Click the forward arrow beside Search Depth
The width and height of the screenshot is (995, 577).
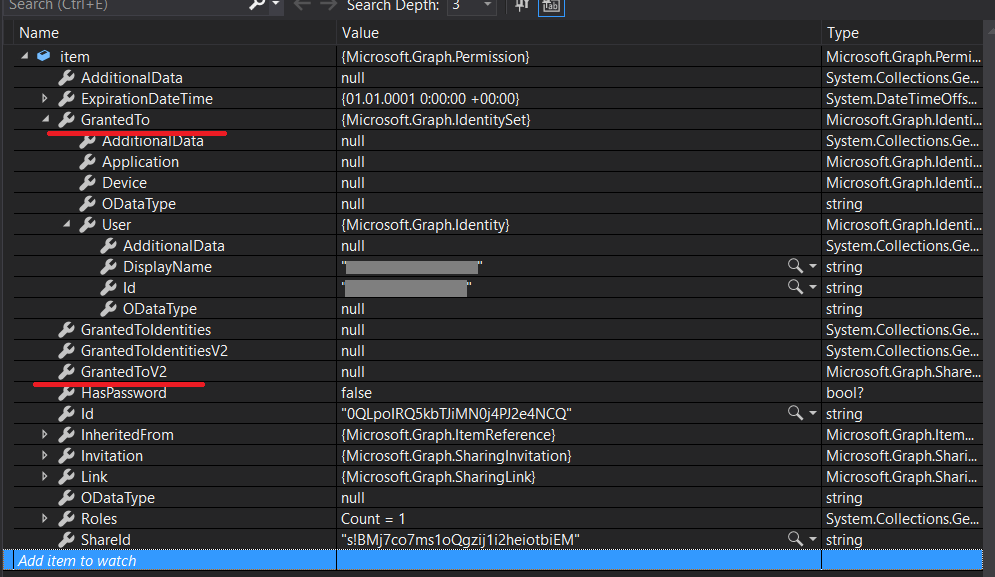coord(328,5)
